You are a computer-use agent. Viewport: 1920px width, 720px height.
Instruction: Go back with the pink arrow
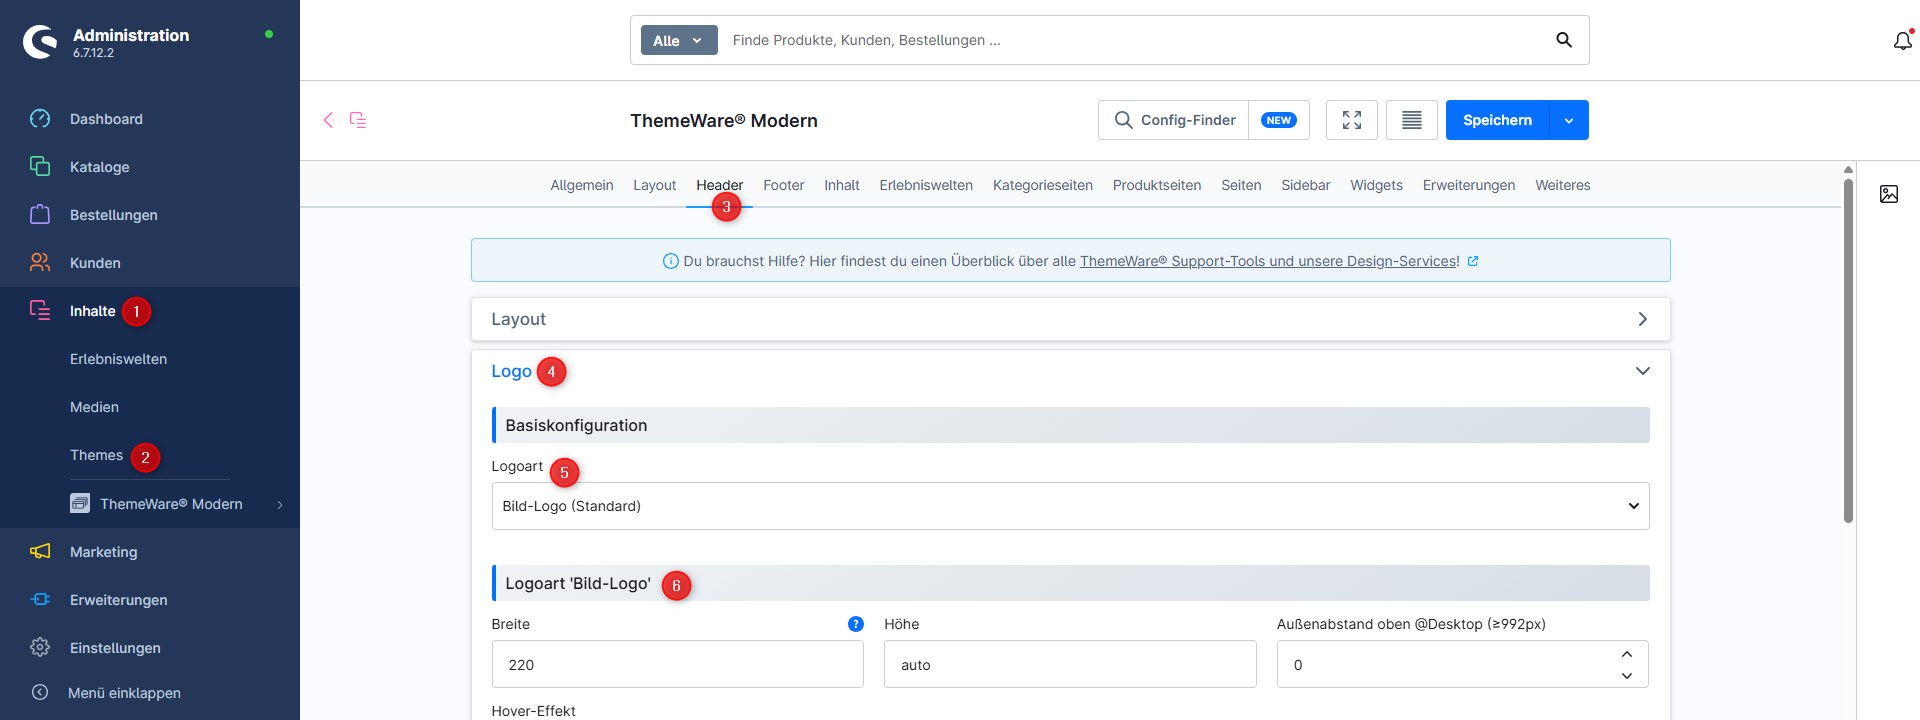[x=328, y=120]
